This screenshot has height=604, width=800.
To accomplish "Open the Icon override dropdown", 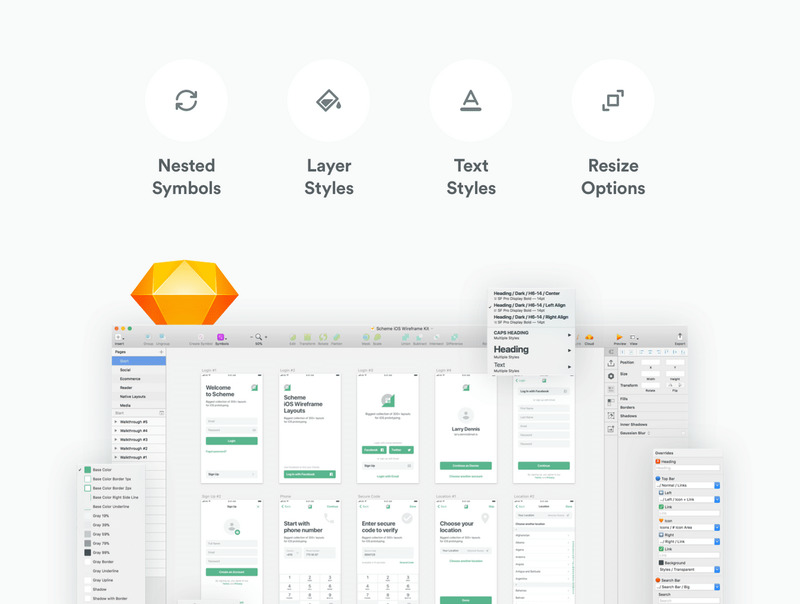I will [689, 527].
